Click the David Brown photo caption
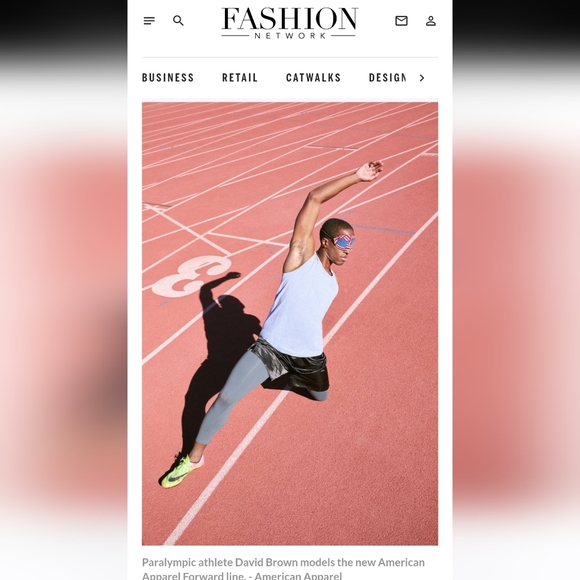The width and height of the screenshot is (580, 580). pyautogui.click(x=283, y=568)
